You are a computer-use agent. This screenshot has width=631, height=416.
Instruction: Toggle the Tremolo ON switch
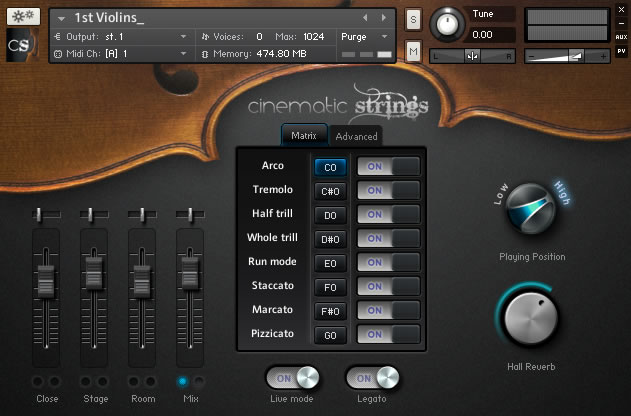point(388,190)
